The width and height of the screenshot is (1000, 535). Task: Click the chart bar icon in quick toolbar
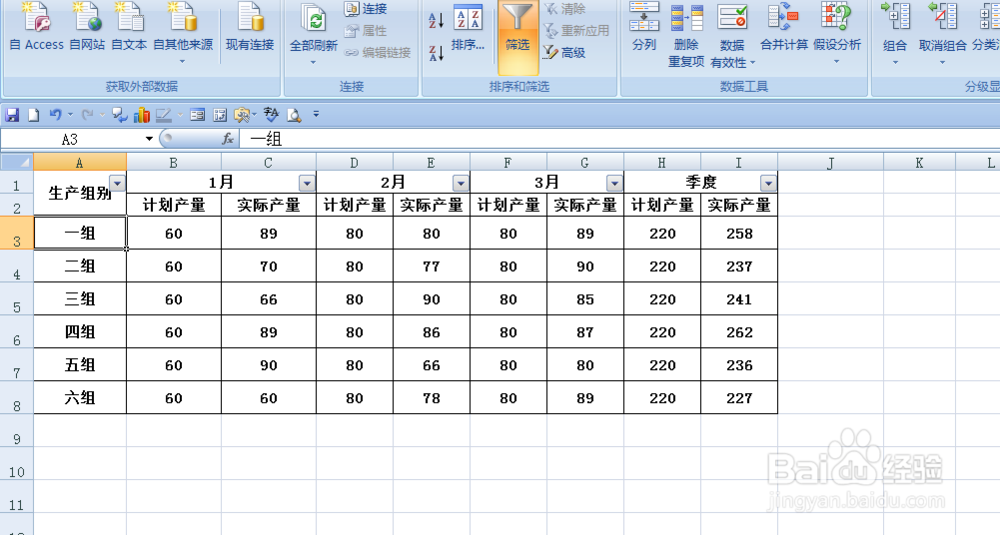coord(142,115)
